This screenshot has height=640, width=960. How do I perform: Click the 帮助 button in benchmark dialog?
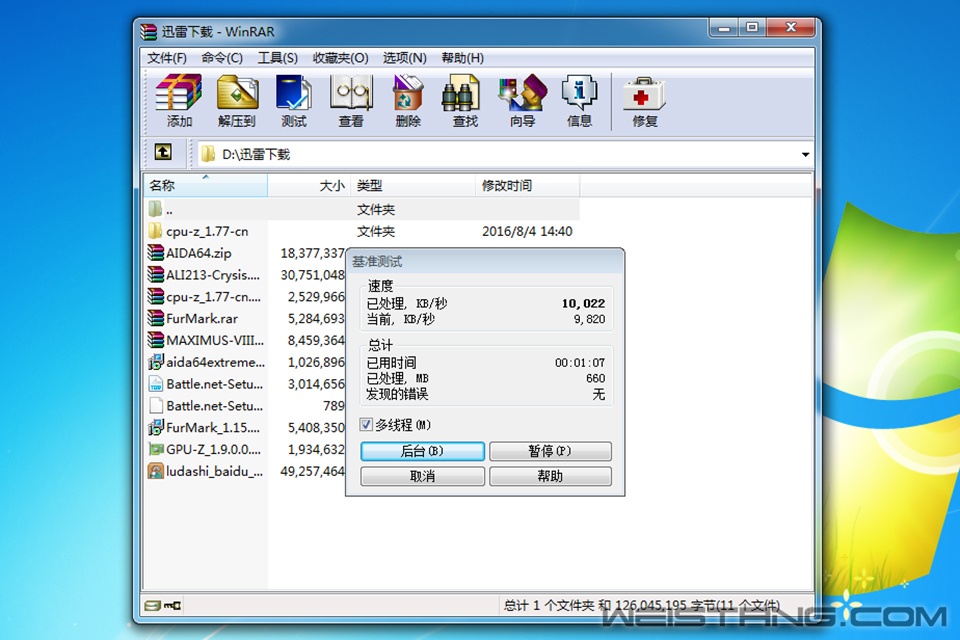click(550, 476)
